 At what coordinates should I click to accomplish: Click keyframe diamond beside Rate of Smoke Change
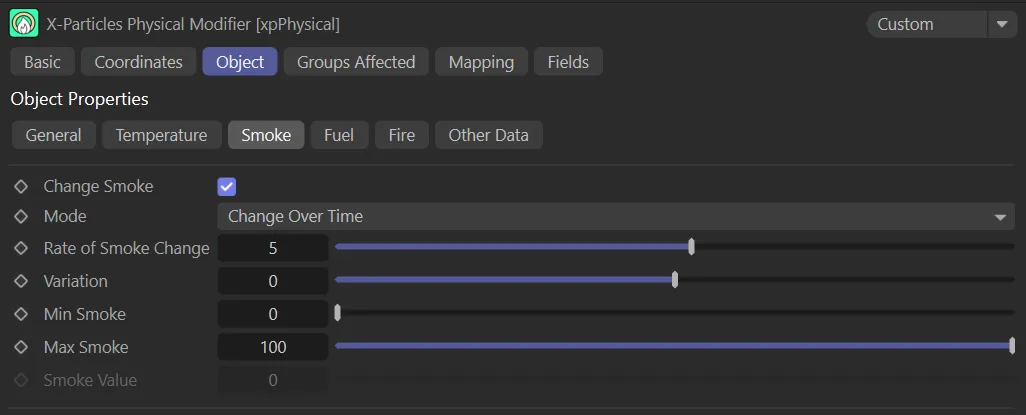click(x=20, y=248)
